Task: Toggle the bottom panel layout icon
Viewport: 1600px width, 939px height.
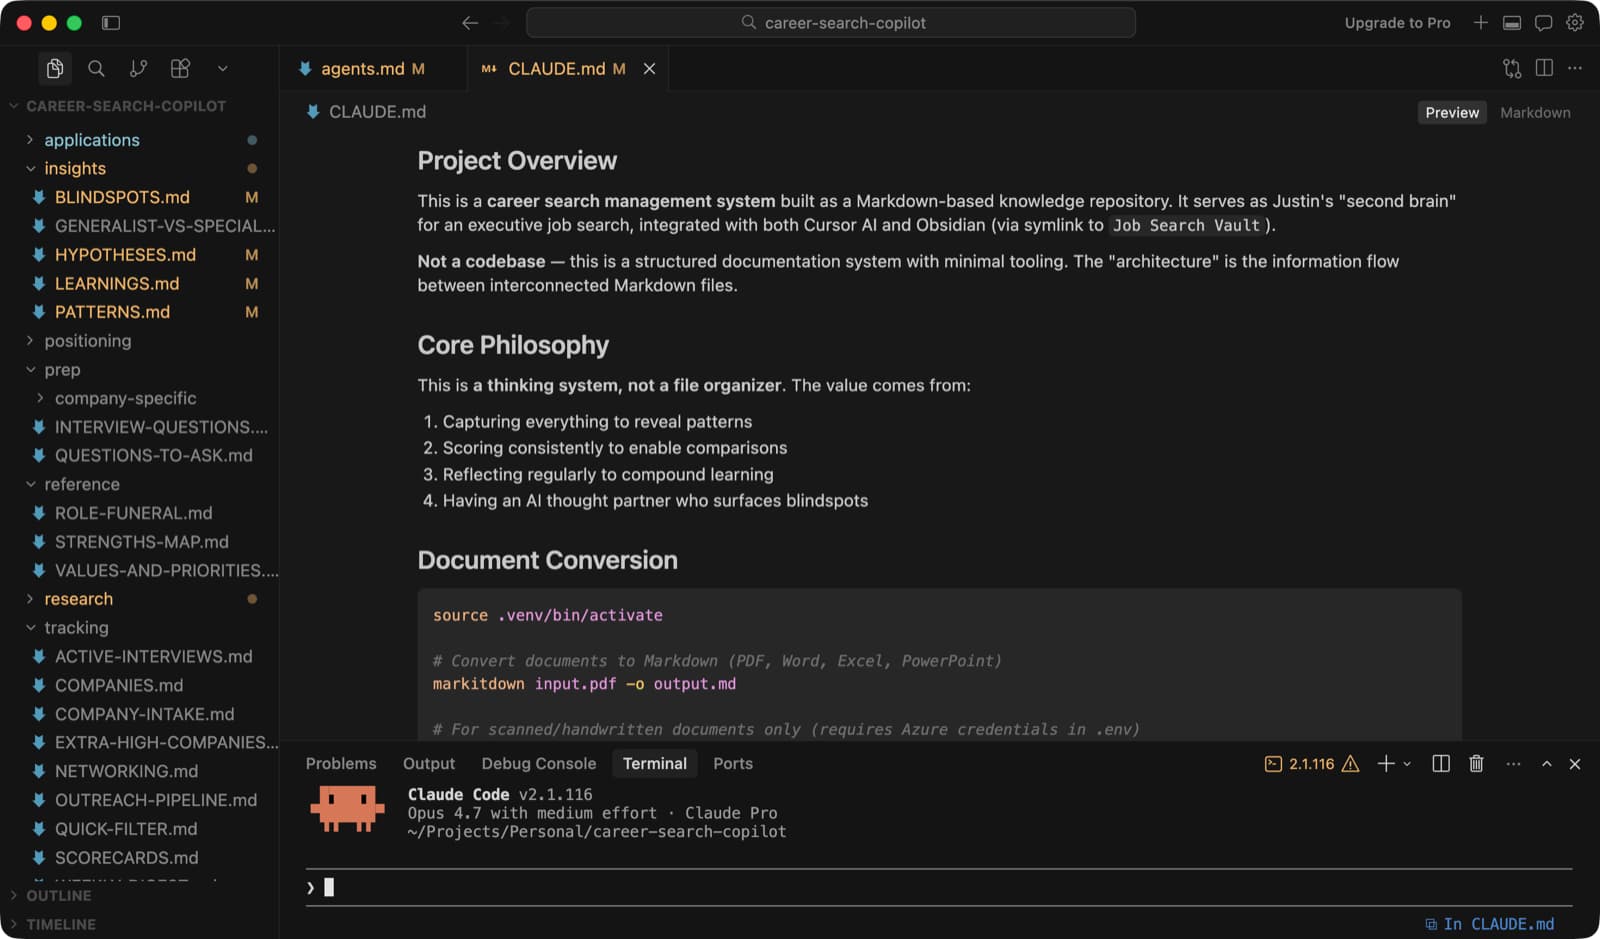Action: (1512, 22)
